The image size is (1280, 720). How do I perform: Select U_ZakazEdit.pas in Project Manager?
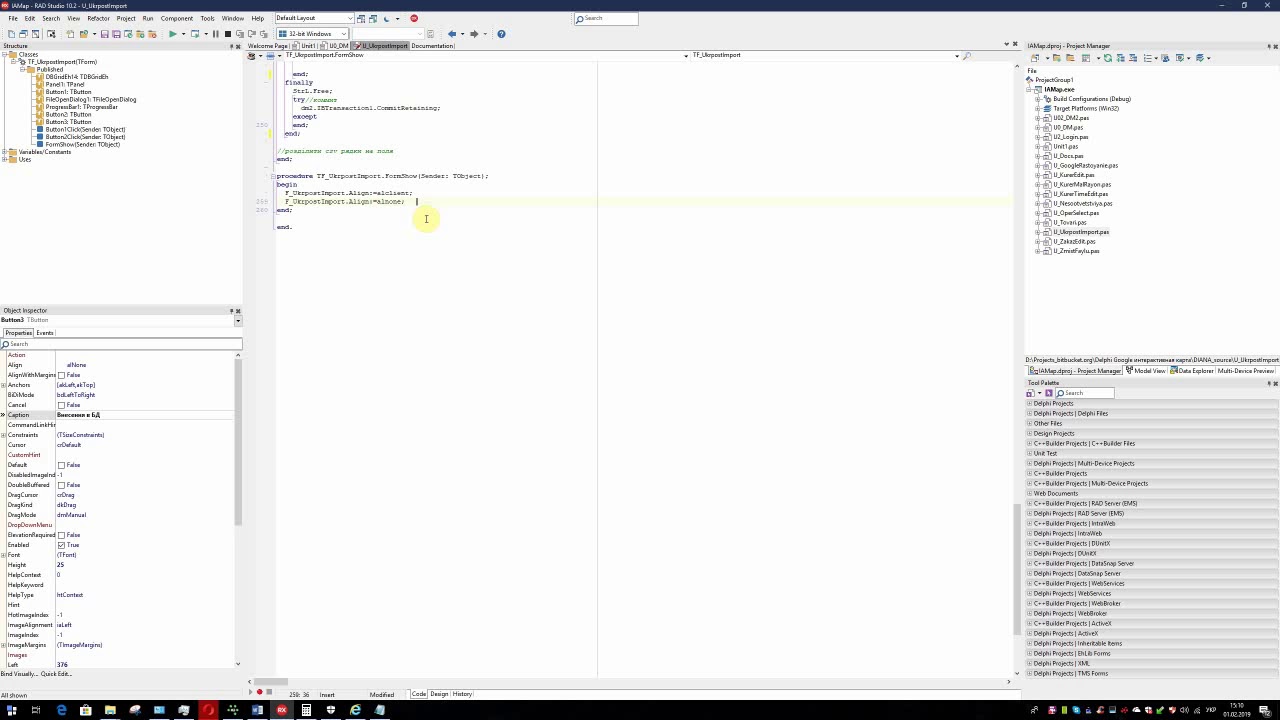pyautogui.click(x=1073, y=241)
